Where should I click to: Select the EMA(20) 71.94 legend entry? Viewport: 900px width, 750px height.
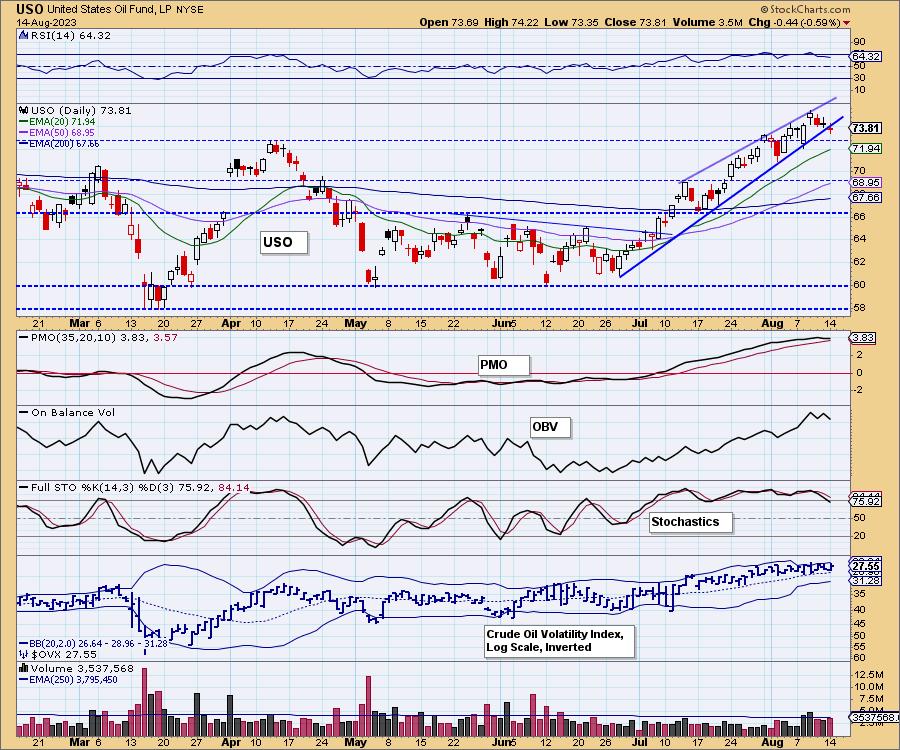click(58, 122)
